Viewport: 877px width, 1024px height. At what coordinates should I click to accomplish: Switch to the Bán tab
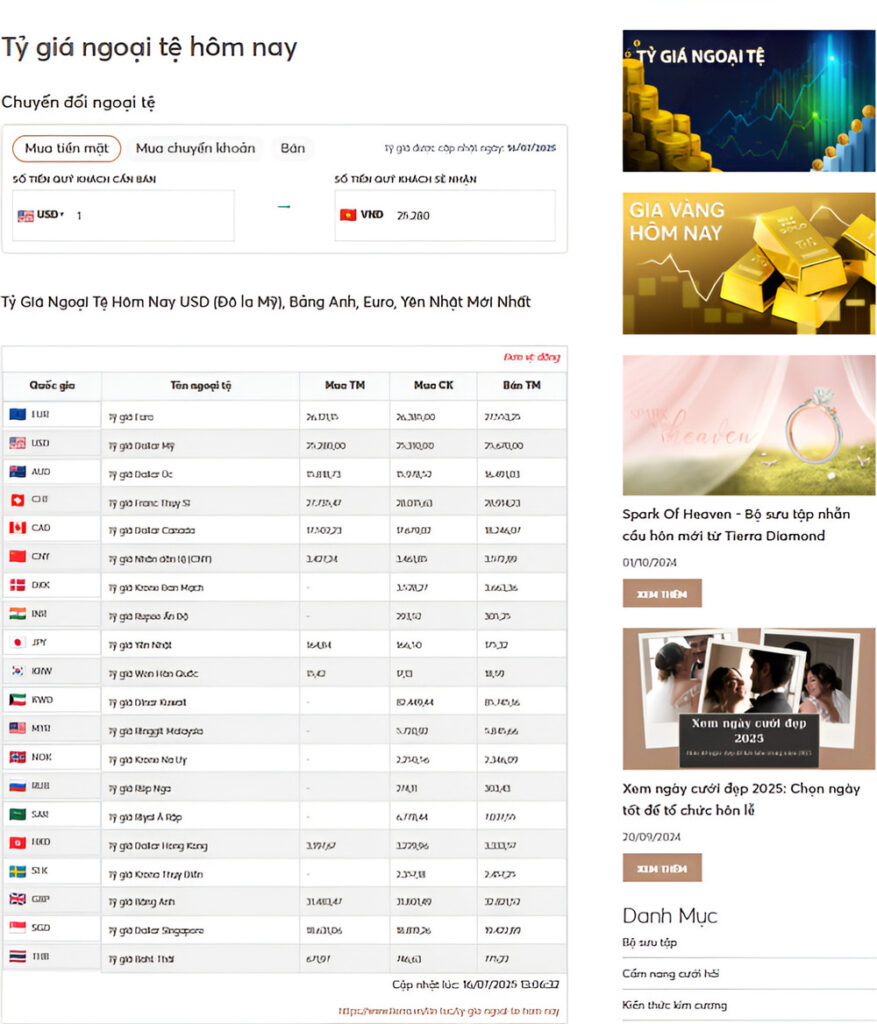(x=293, y=147)
